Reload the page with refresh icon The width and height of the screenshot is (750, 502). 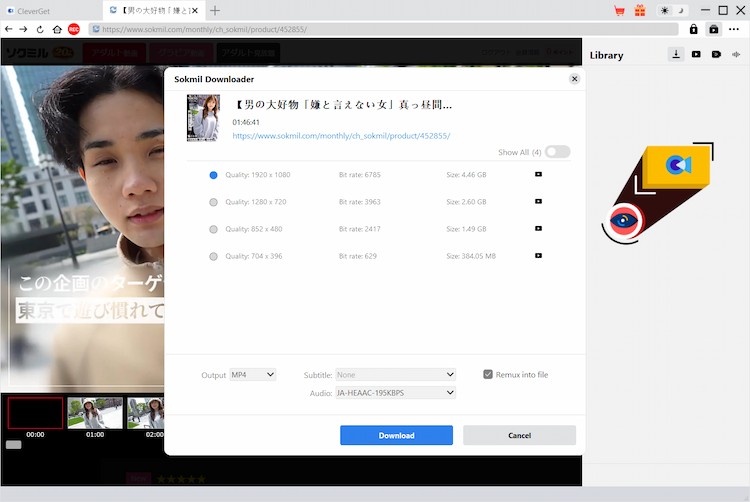40,29
